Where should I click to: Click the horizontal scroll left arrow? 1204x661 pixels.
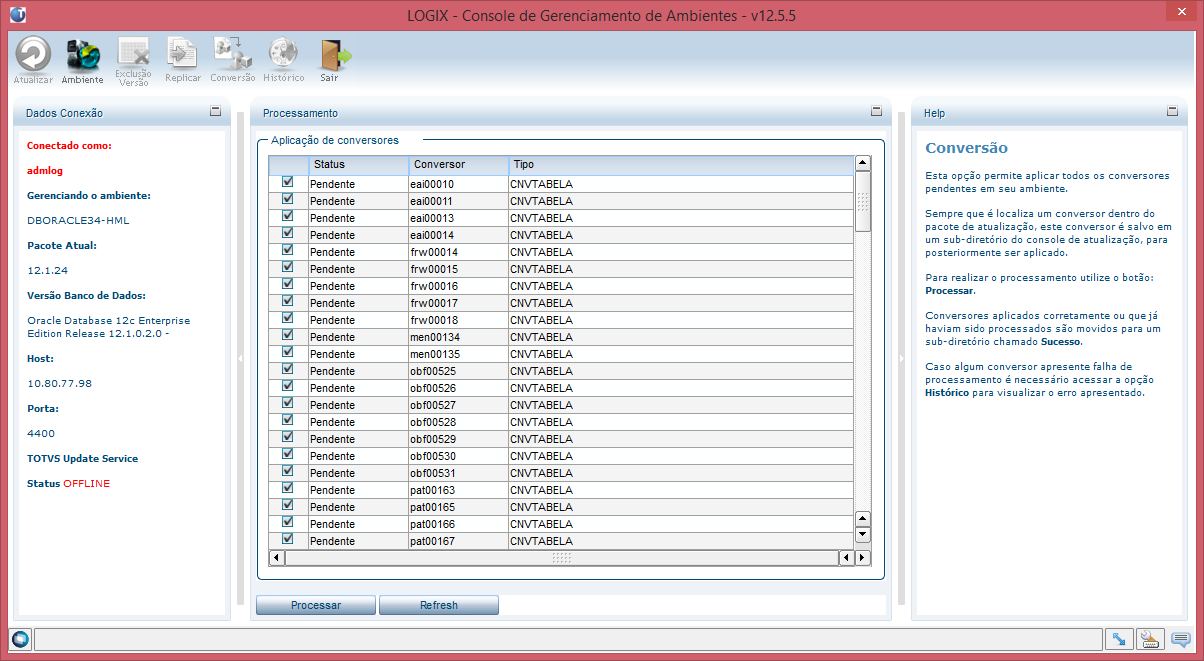tap(278, 558)
